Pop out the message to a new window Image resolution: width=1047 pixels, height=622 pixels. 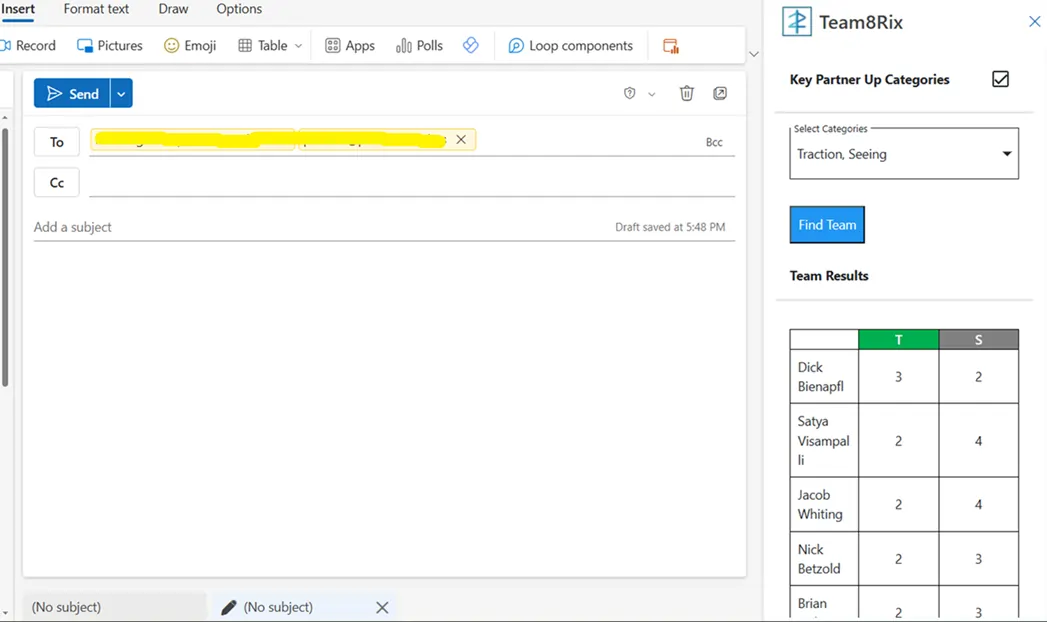pos(720,93)
